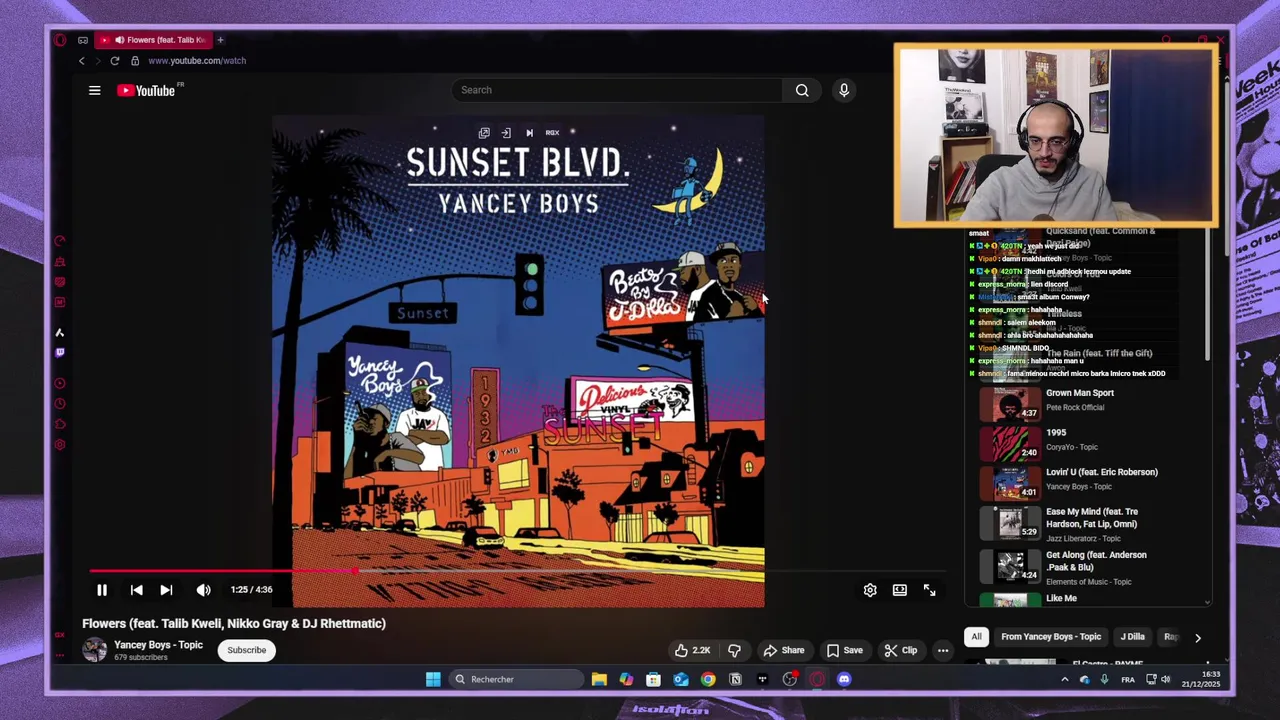Viewport: 1280px width, 720px height.
Task: Click Windows taskbar Rechercher search box
Action: 515,680
